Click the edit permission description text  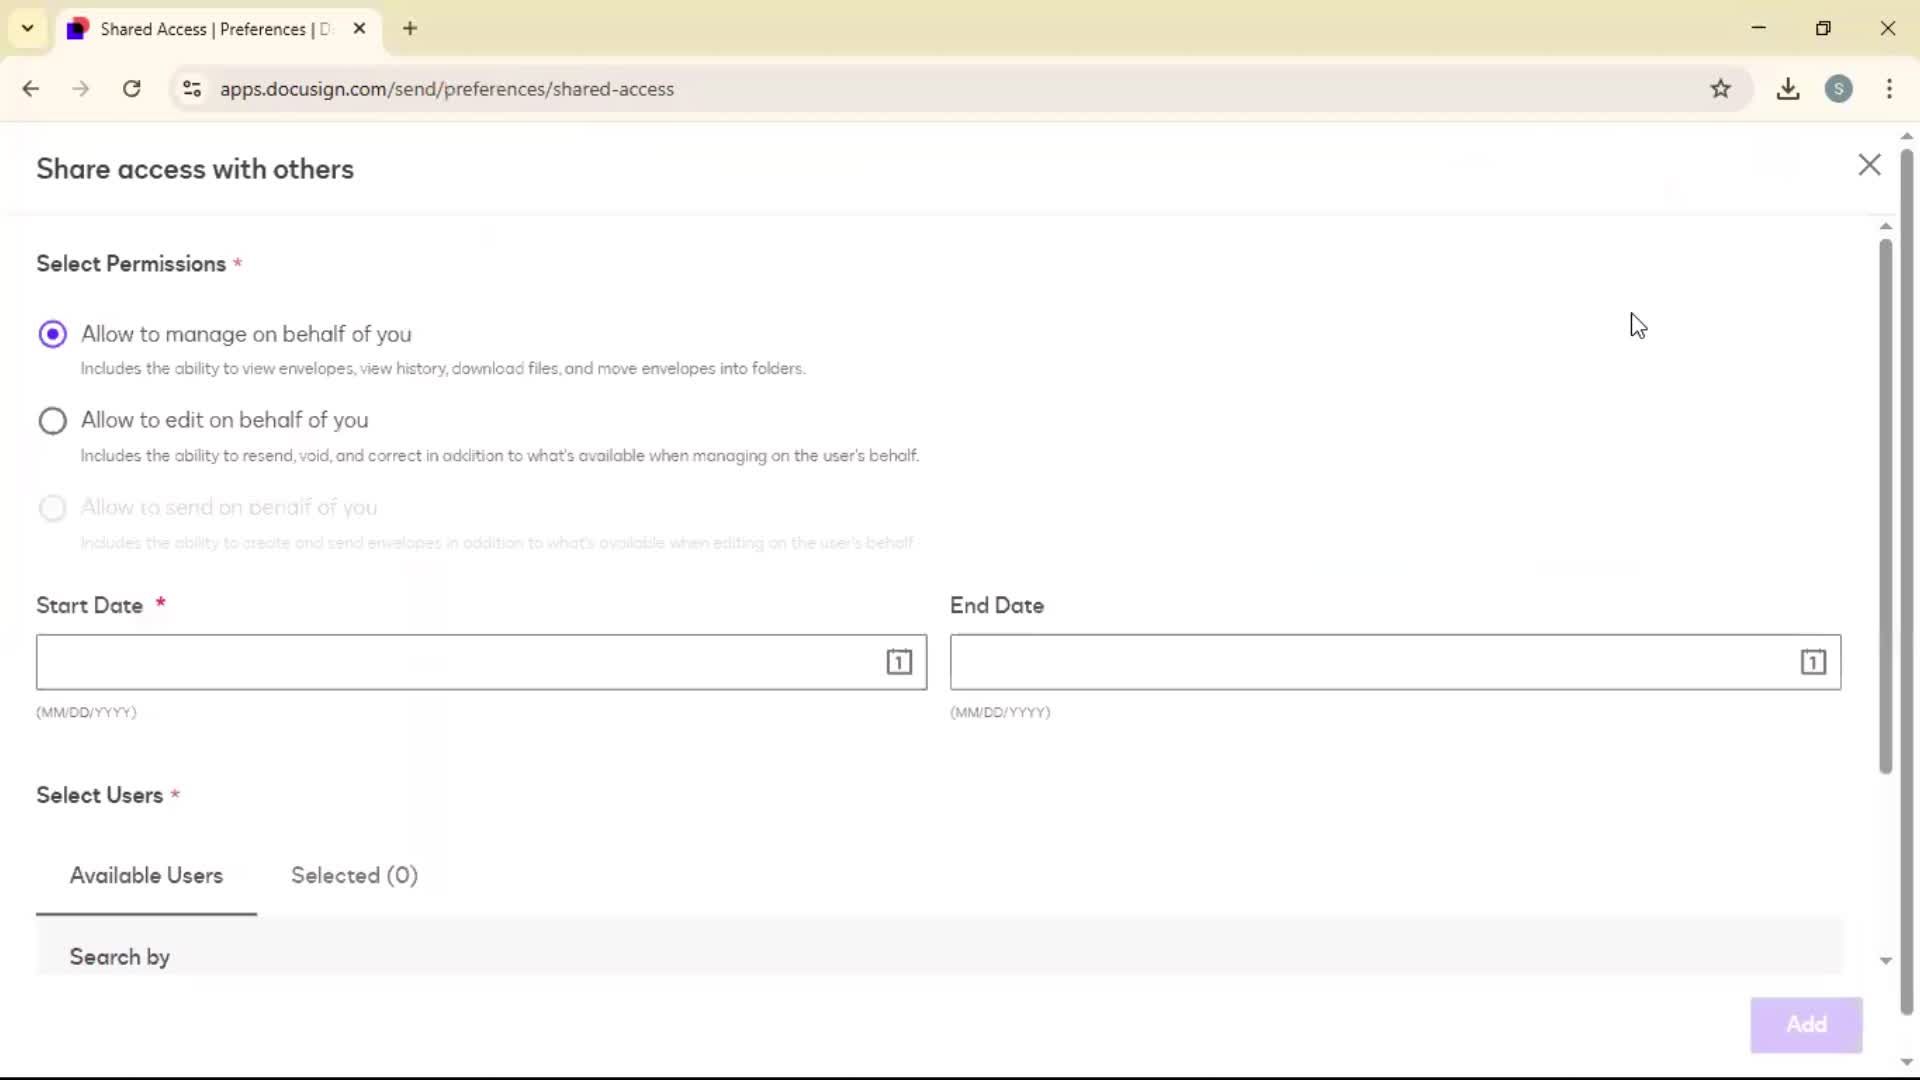pyautogui.click(x=500, y=456)
